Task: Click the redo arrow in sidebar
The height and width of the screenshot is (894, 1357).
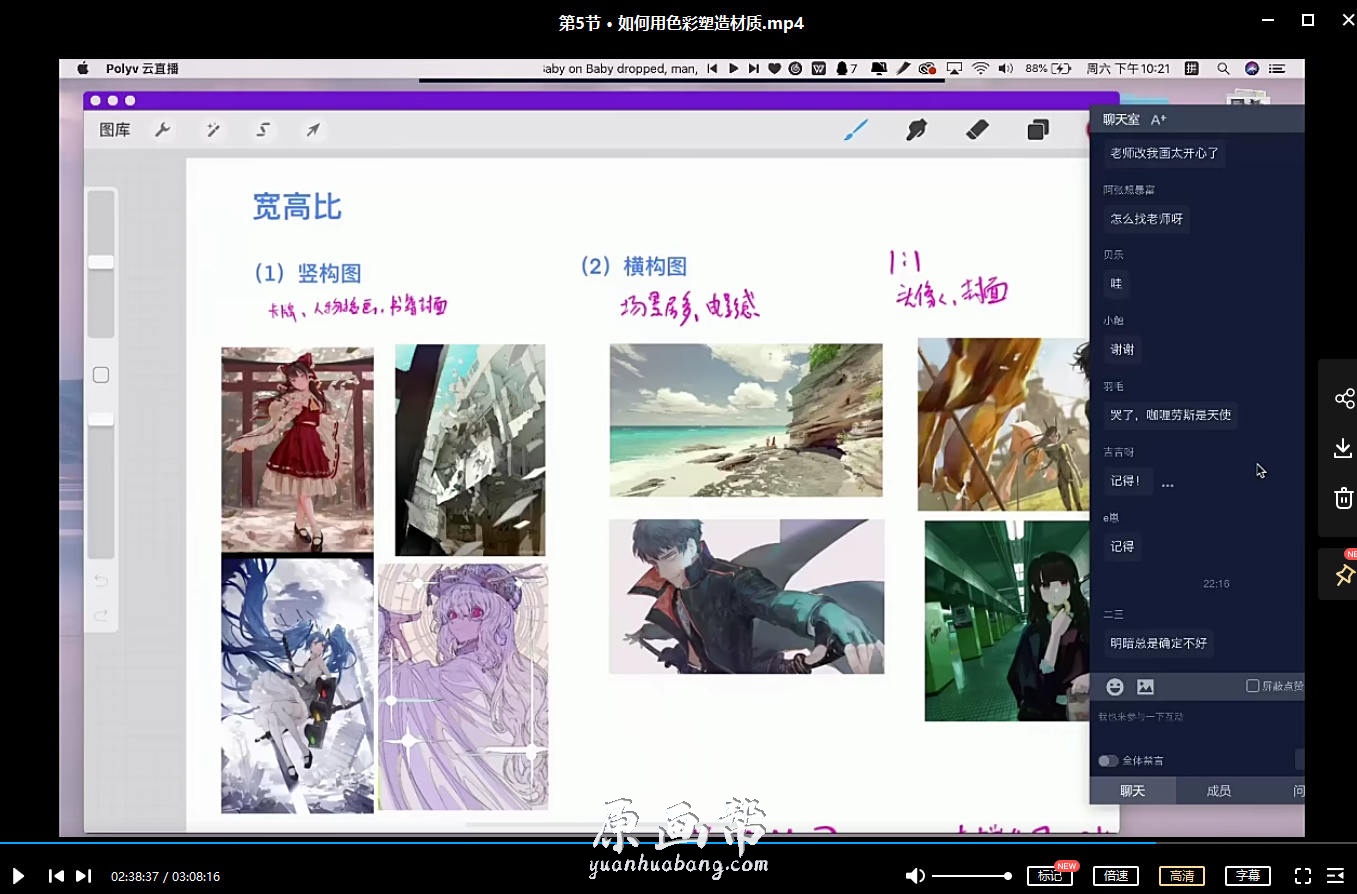Action: click(x=101, y=616)
